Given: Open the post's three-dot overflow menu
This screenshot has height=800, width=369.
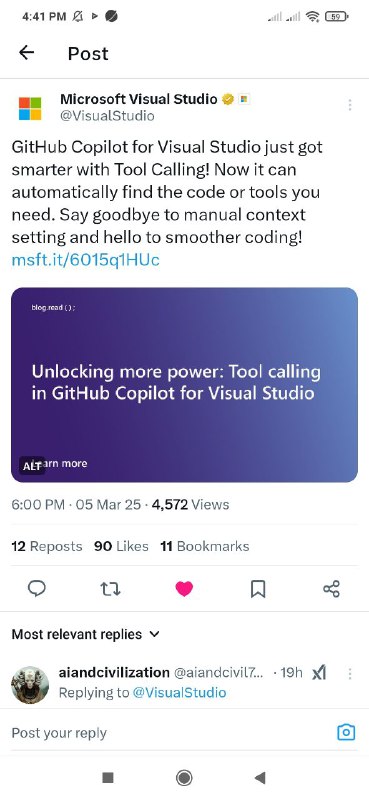Looking at the screenshot, I should [x=350, y=105].
